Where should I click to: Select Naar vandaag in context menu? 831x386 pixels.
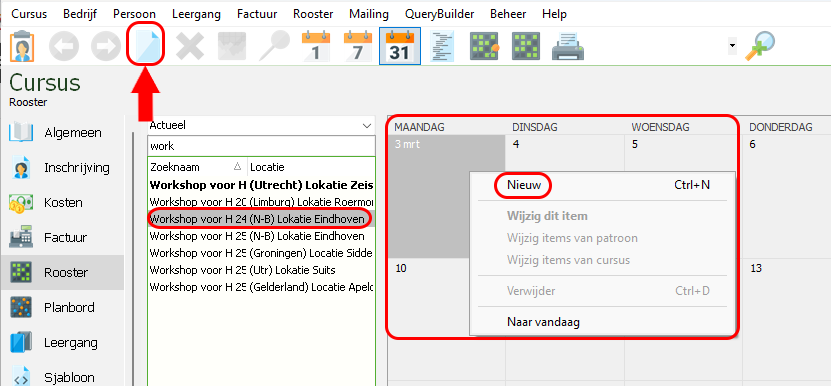coord(543,321)
